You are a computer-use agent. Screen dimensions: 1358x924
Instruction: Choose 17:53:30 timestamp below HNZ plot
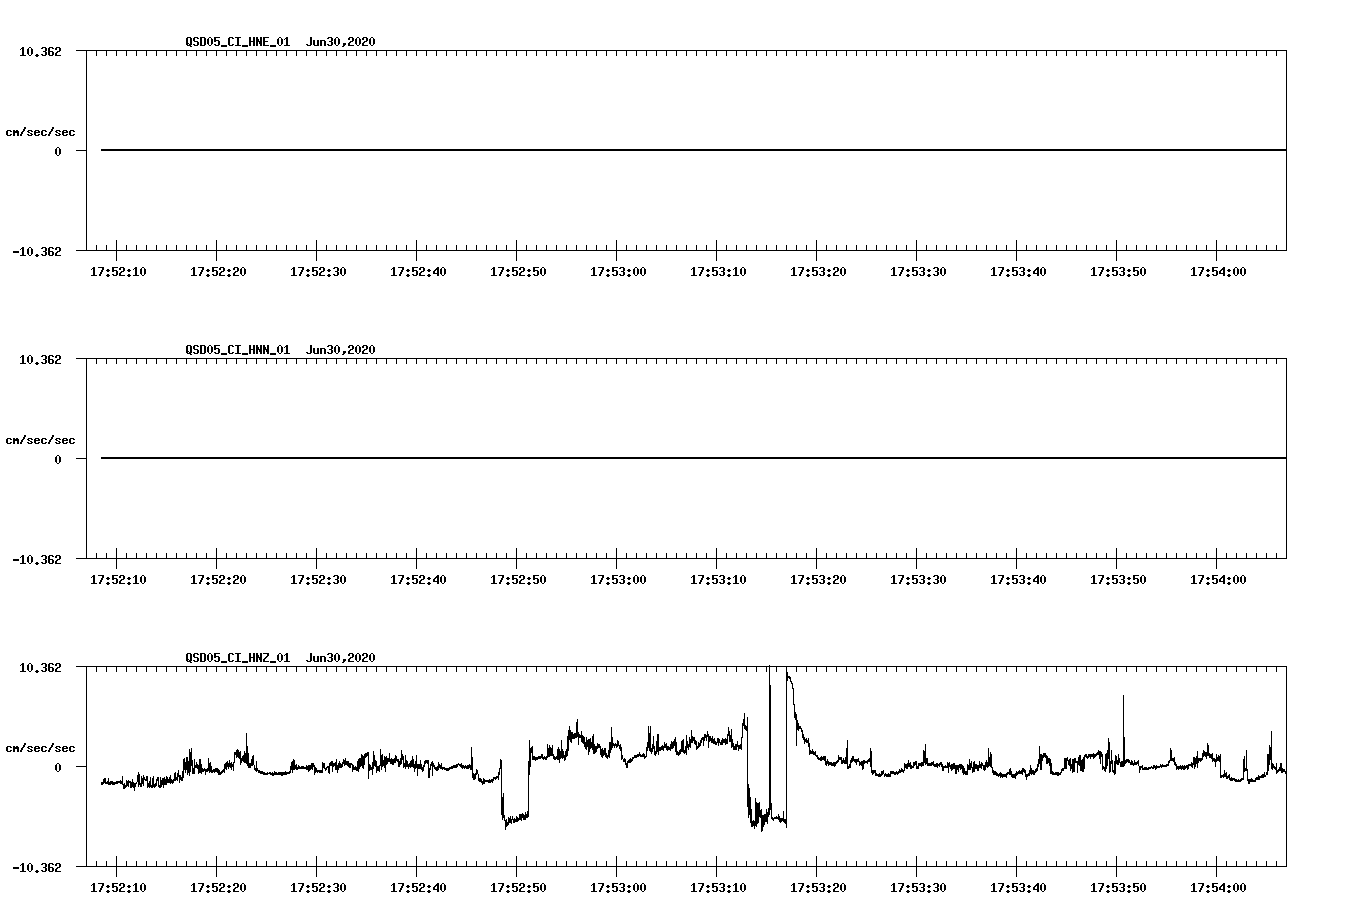(918, 888)
